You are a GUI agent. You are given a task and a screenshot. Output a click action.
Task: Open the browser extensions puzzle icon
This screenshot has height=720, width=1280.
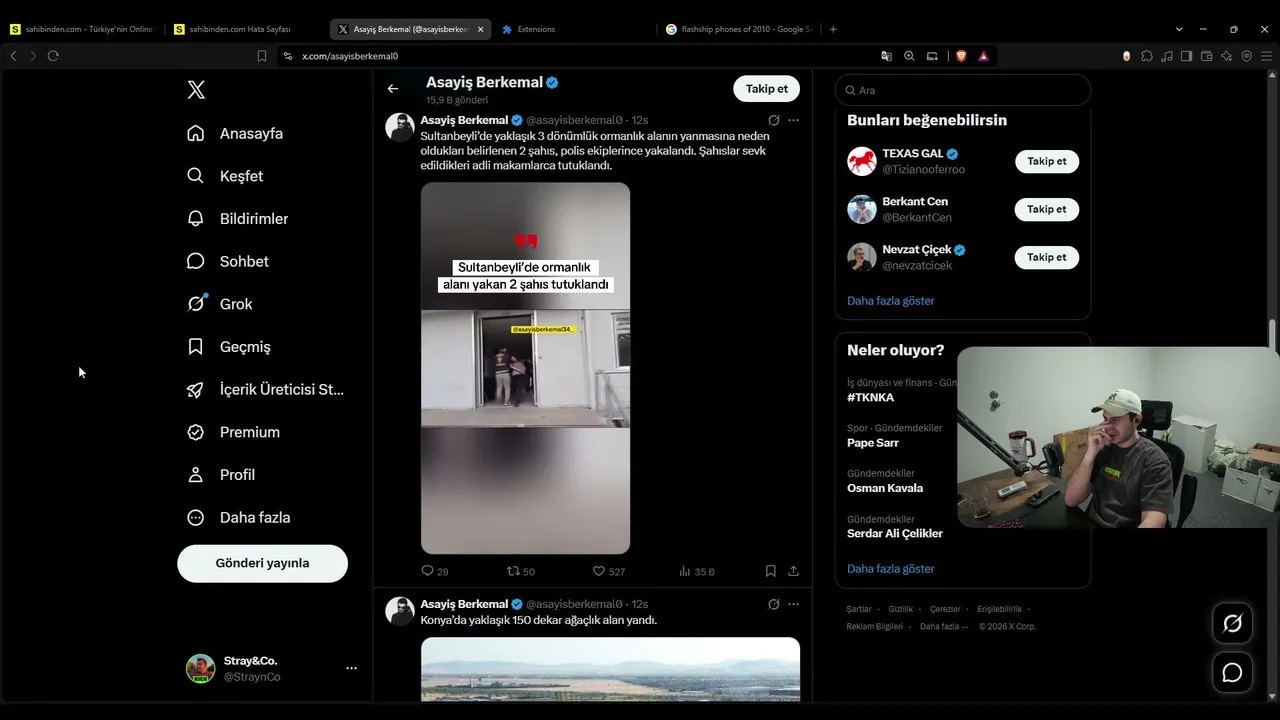(1147, 56)
